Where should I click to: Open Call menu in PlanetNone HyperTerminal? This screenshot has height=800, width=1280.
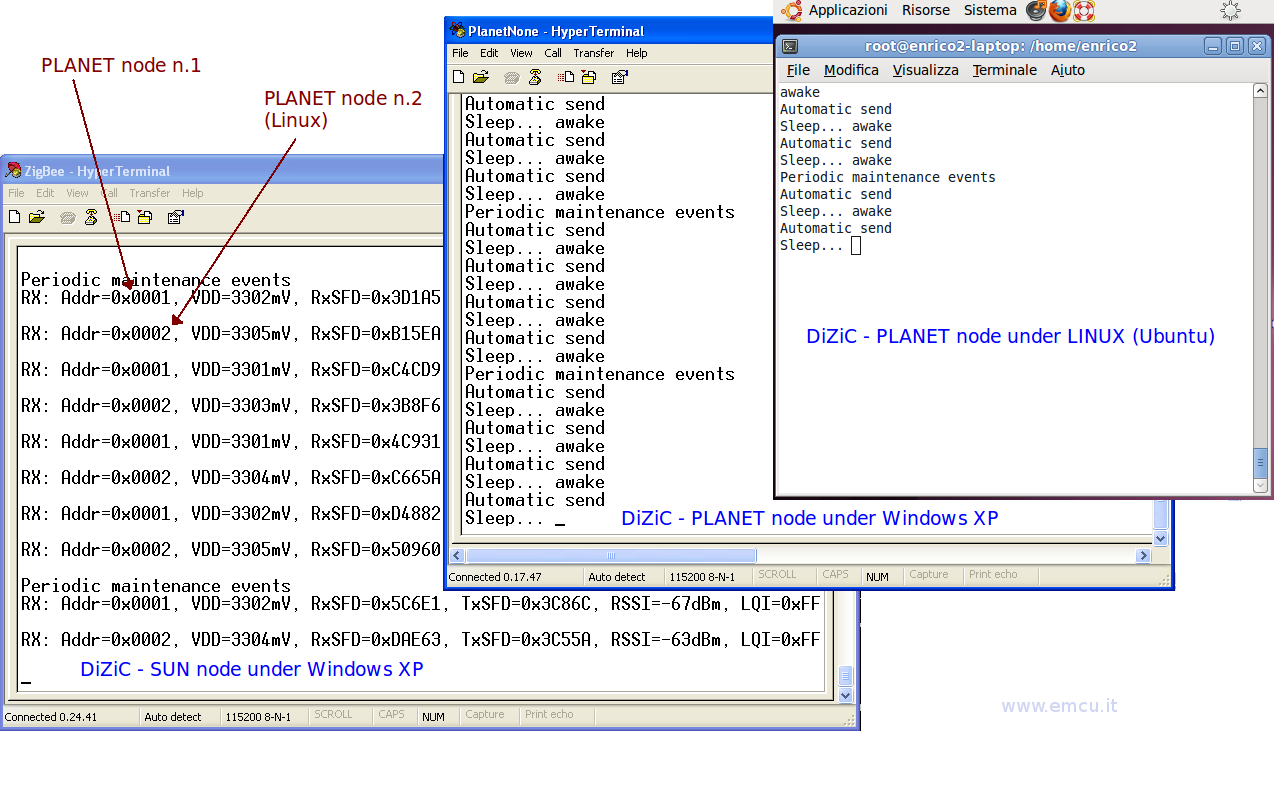553,53
